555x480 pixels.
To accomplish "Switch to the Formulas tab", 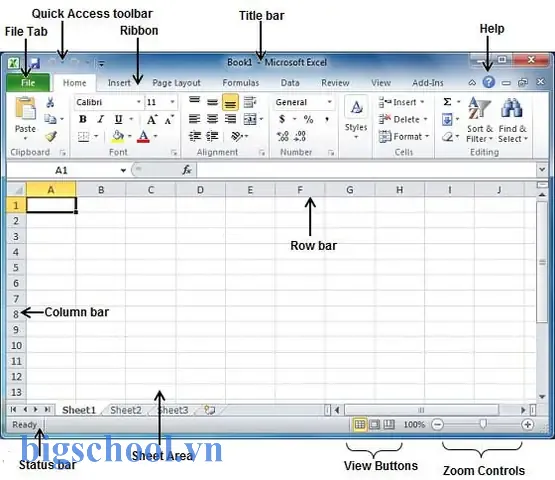I will click(241, 83).
